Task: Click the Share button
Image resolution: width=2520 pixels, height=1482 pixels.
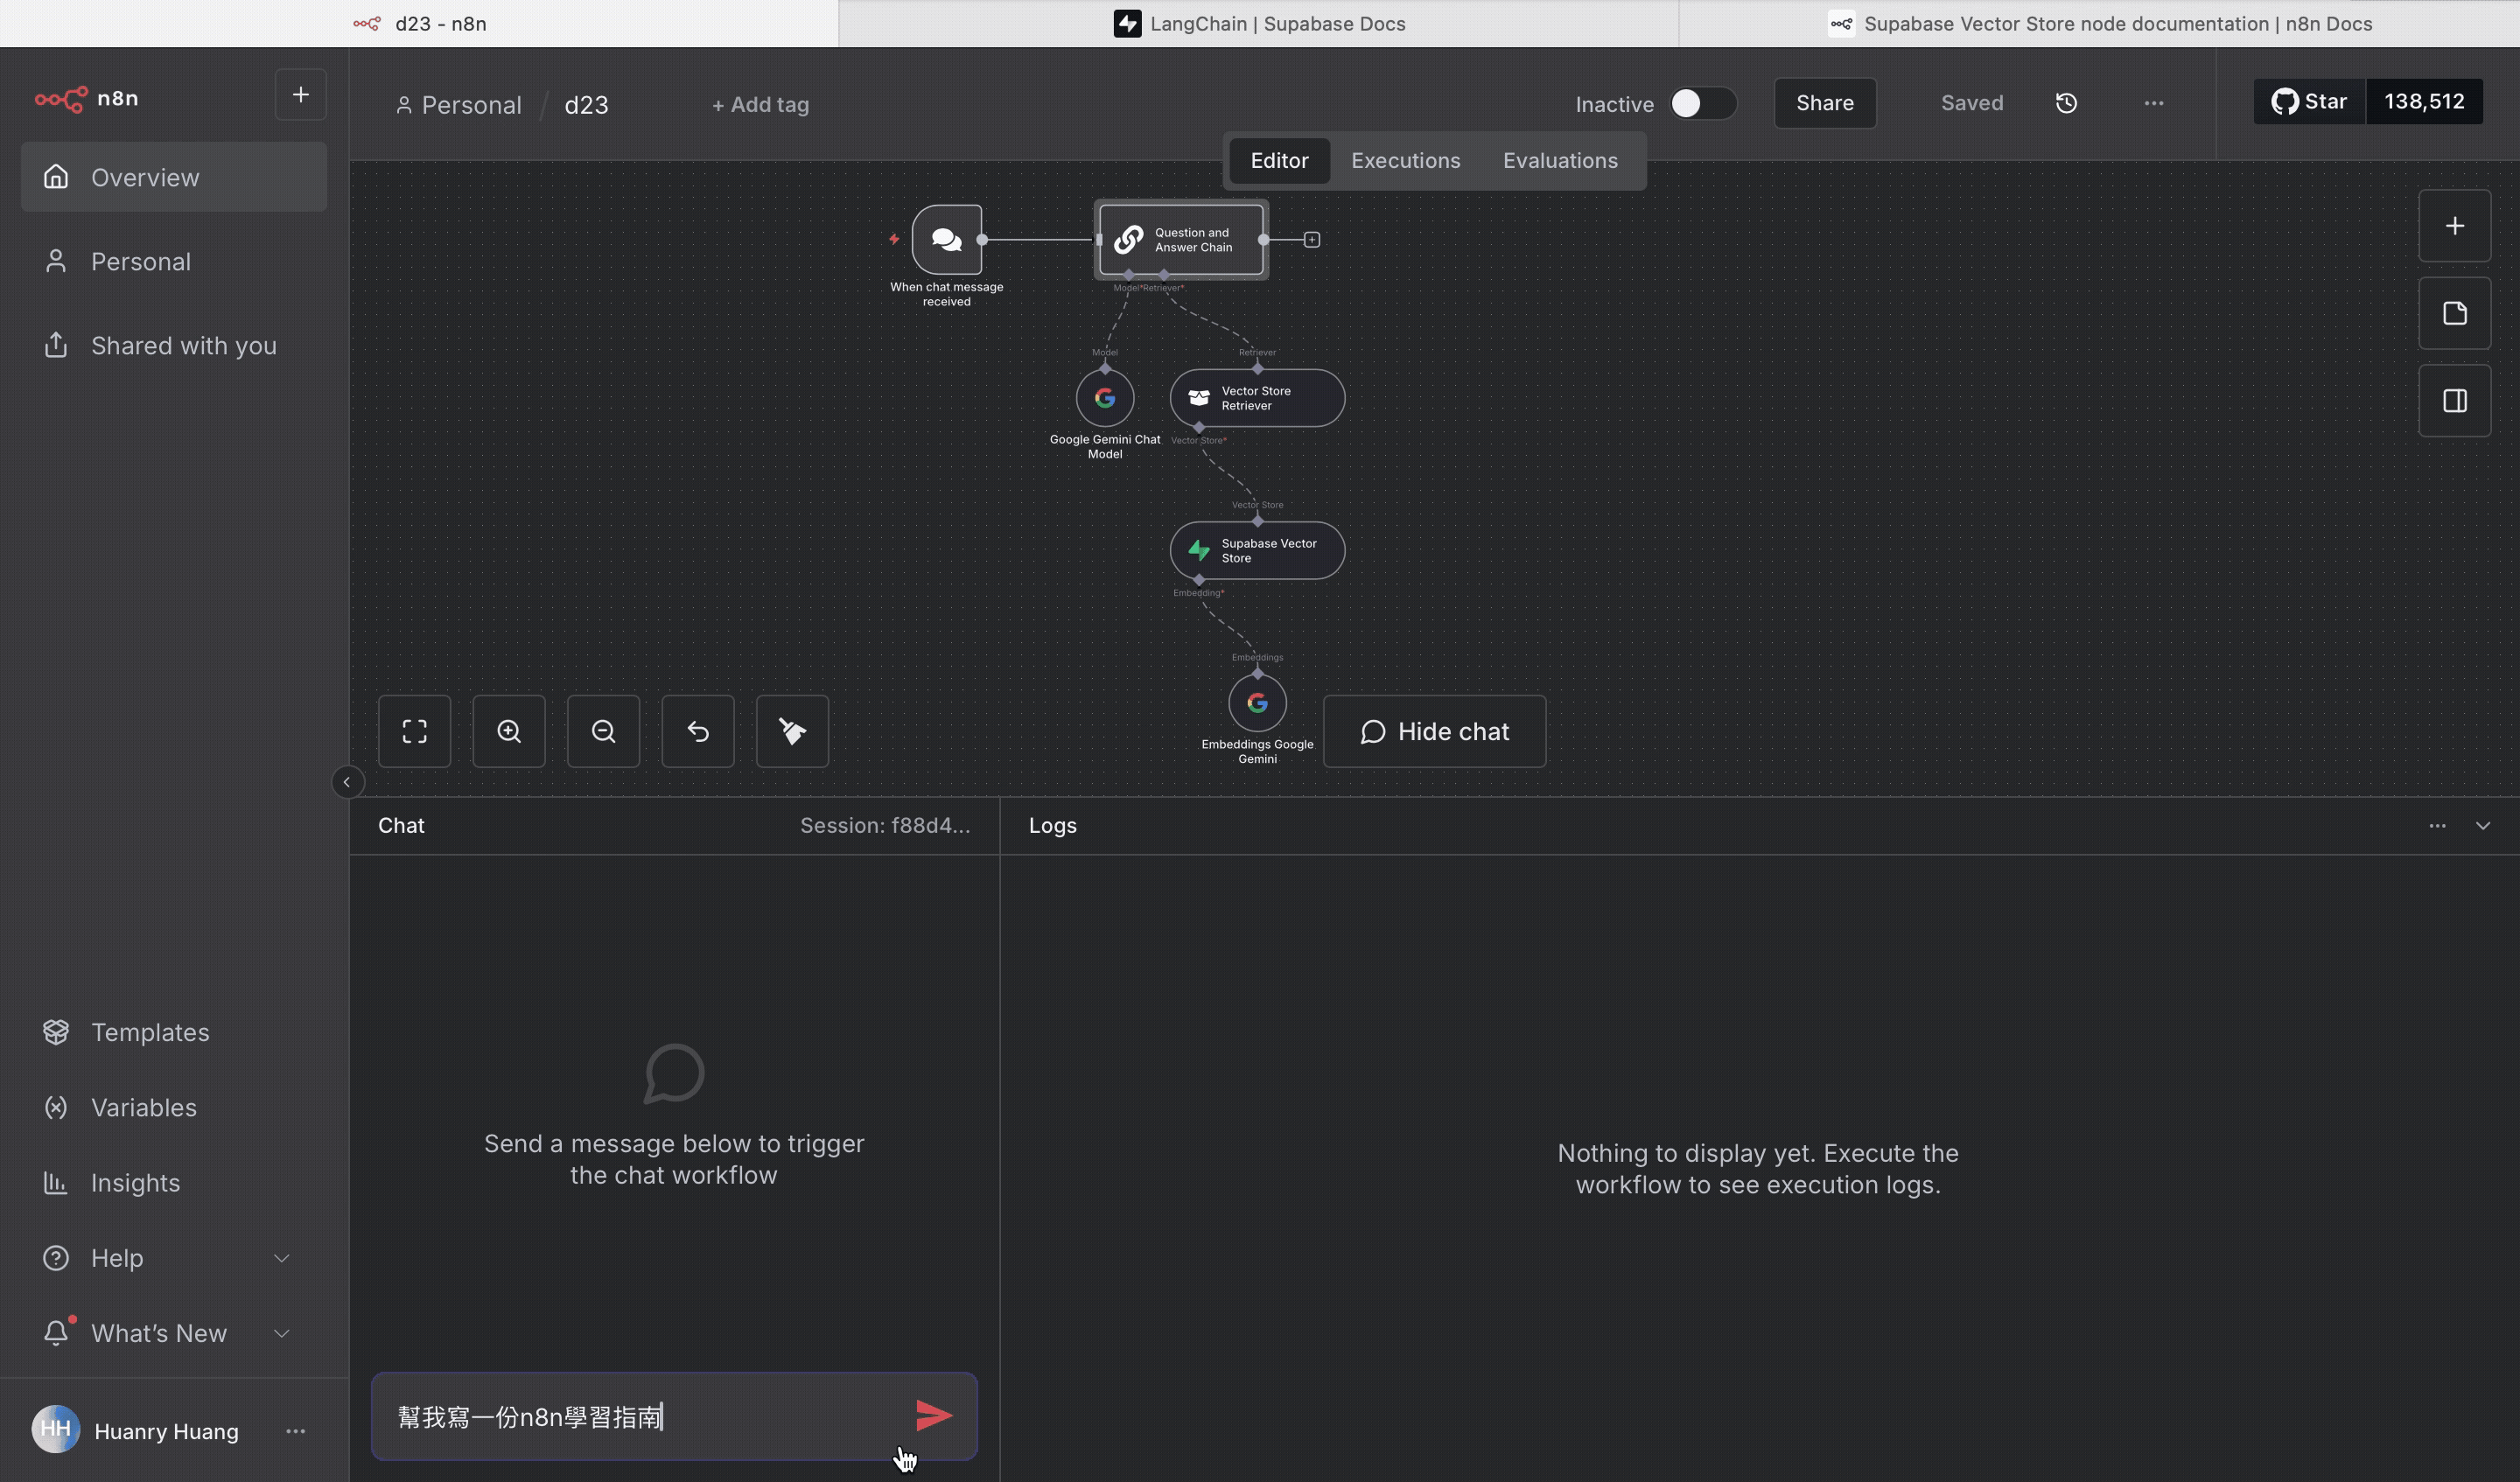Action: click(x=1824, y=103)
